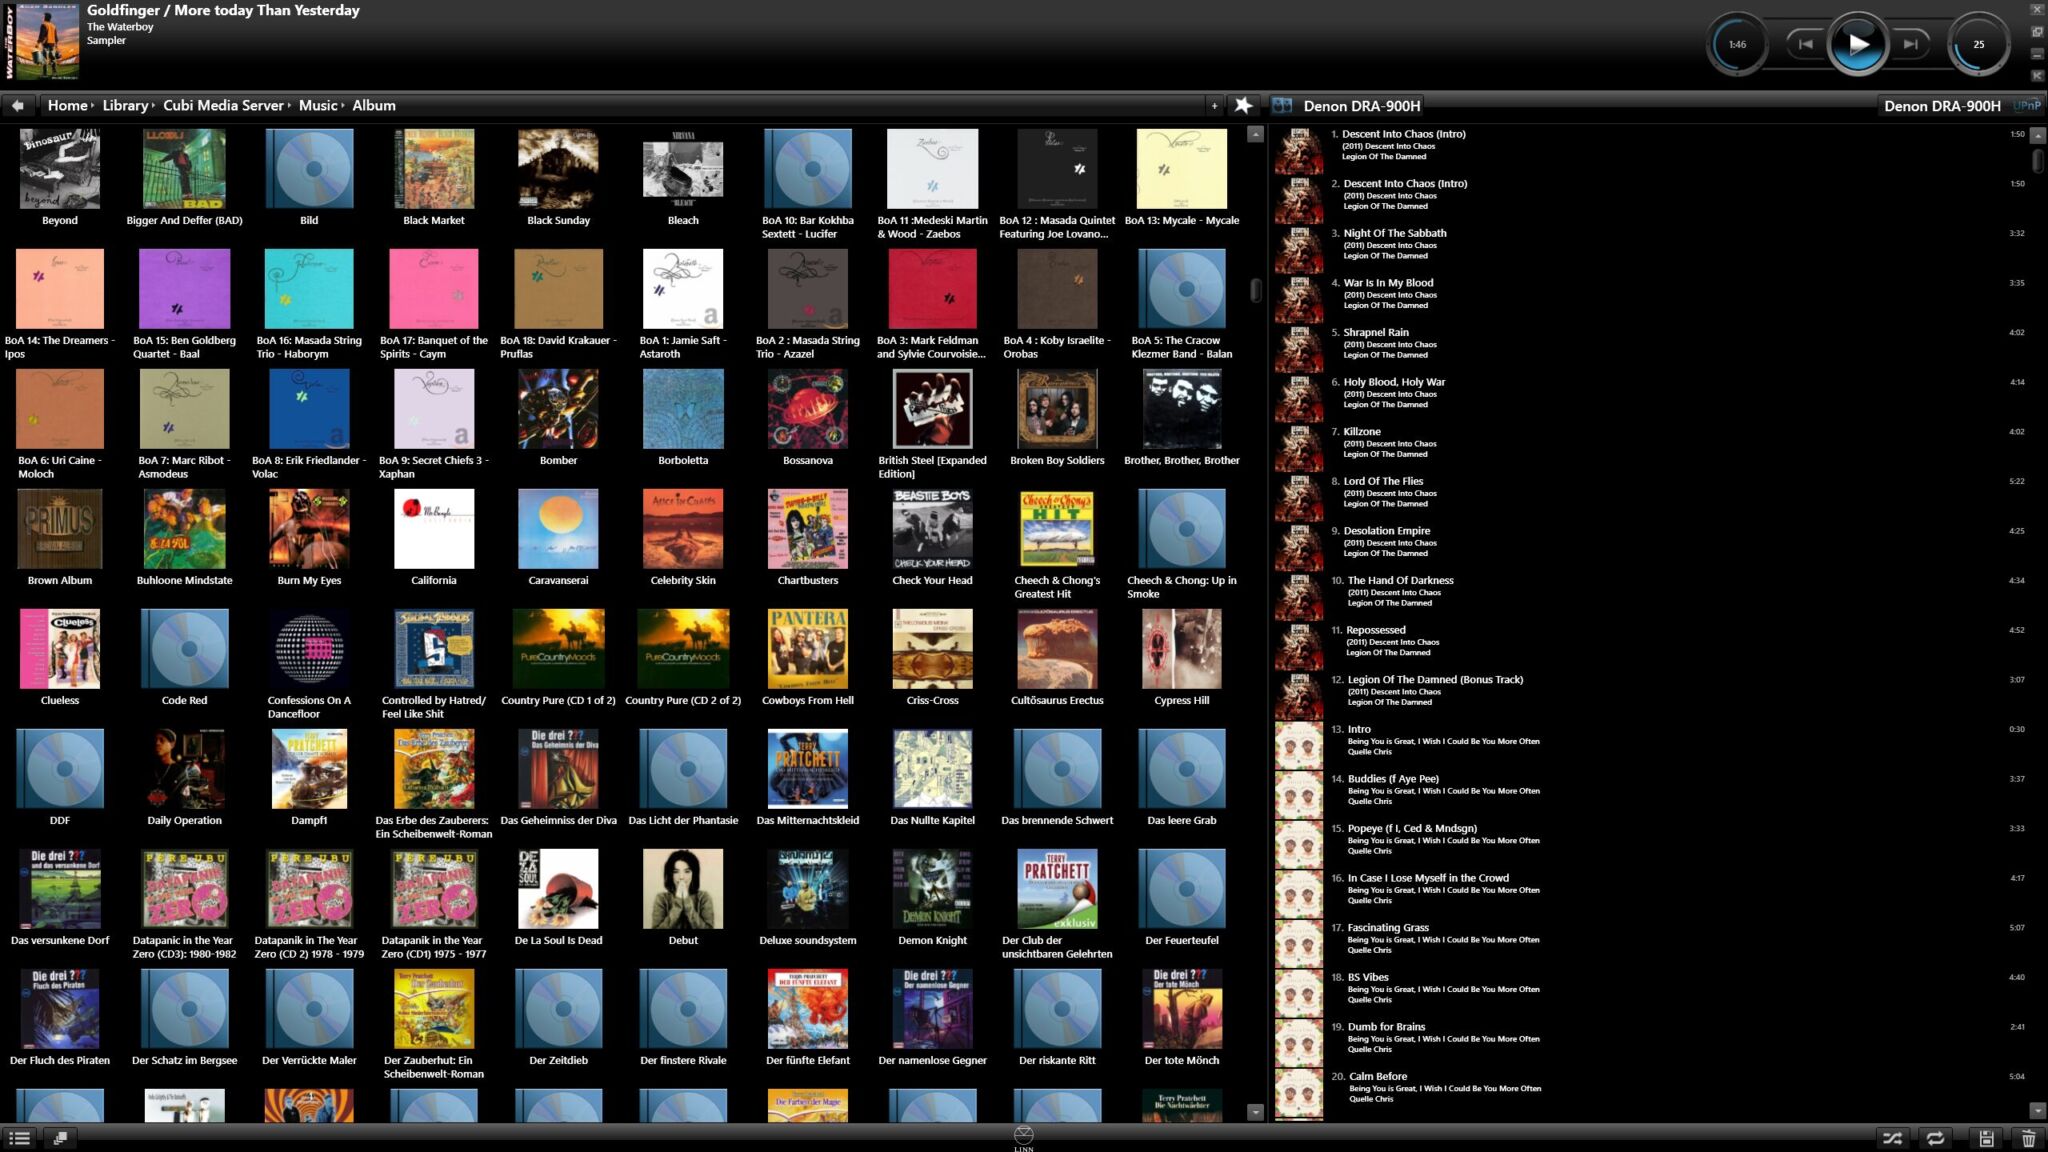Go to Cubi Media Server in breadcrumb

click(223, 105)
